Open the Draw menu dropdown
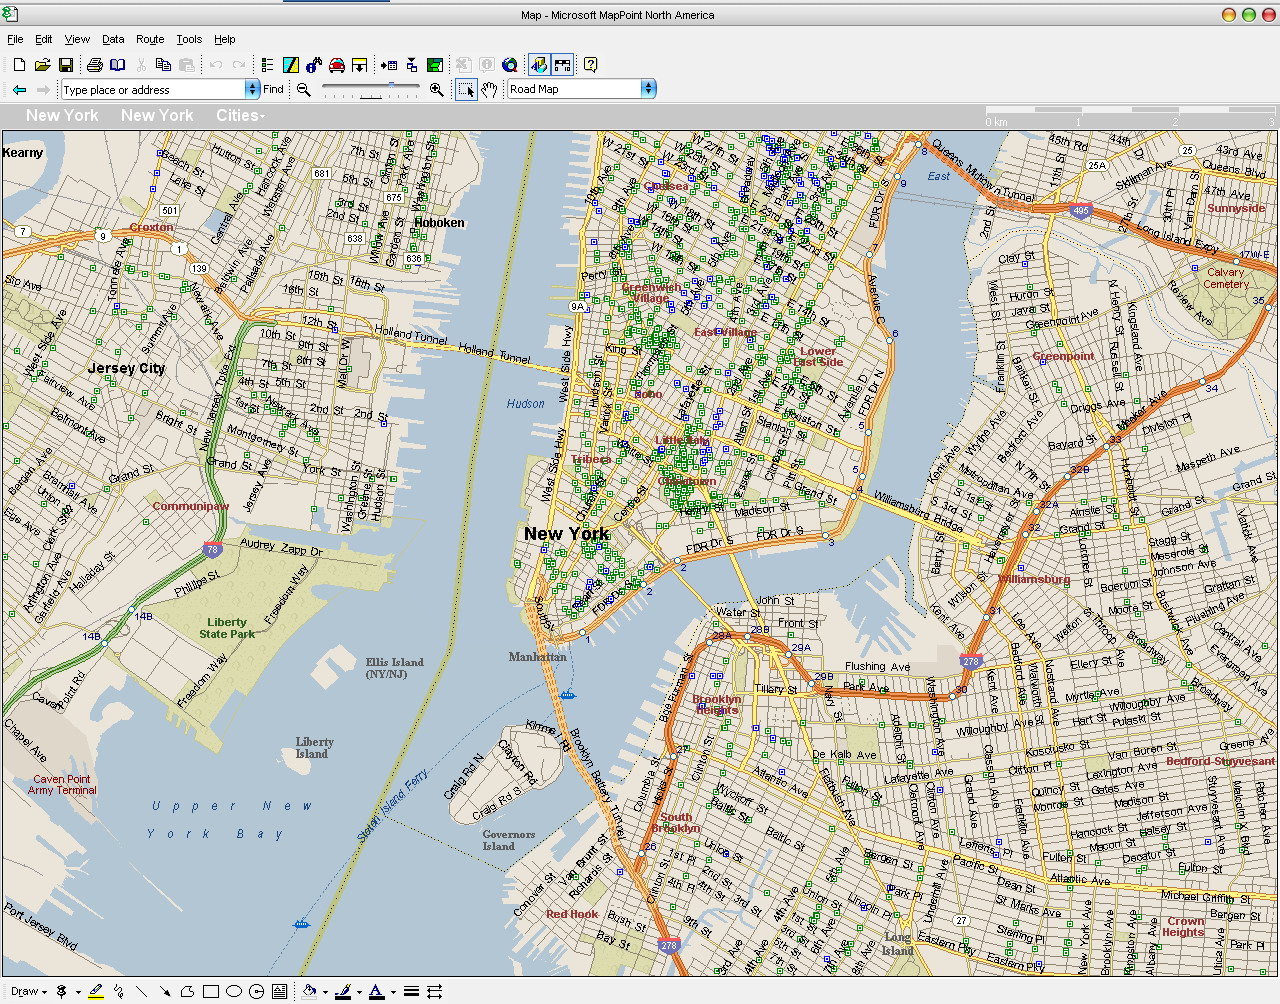Screen dimensions: 1280x1004 click(x=28, y=991)
